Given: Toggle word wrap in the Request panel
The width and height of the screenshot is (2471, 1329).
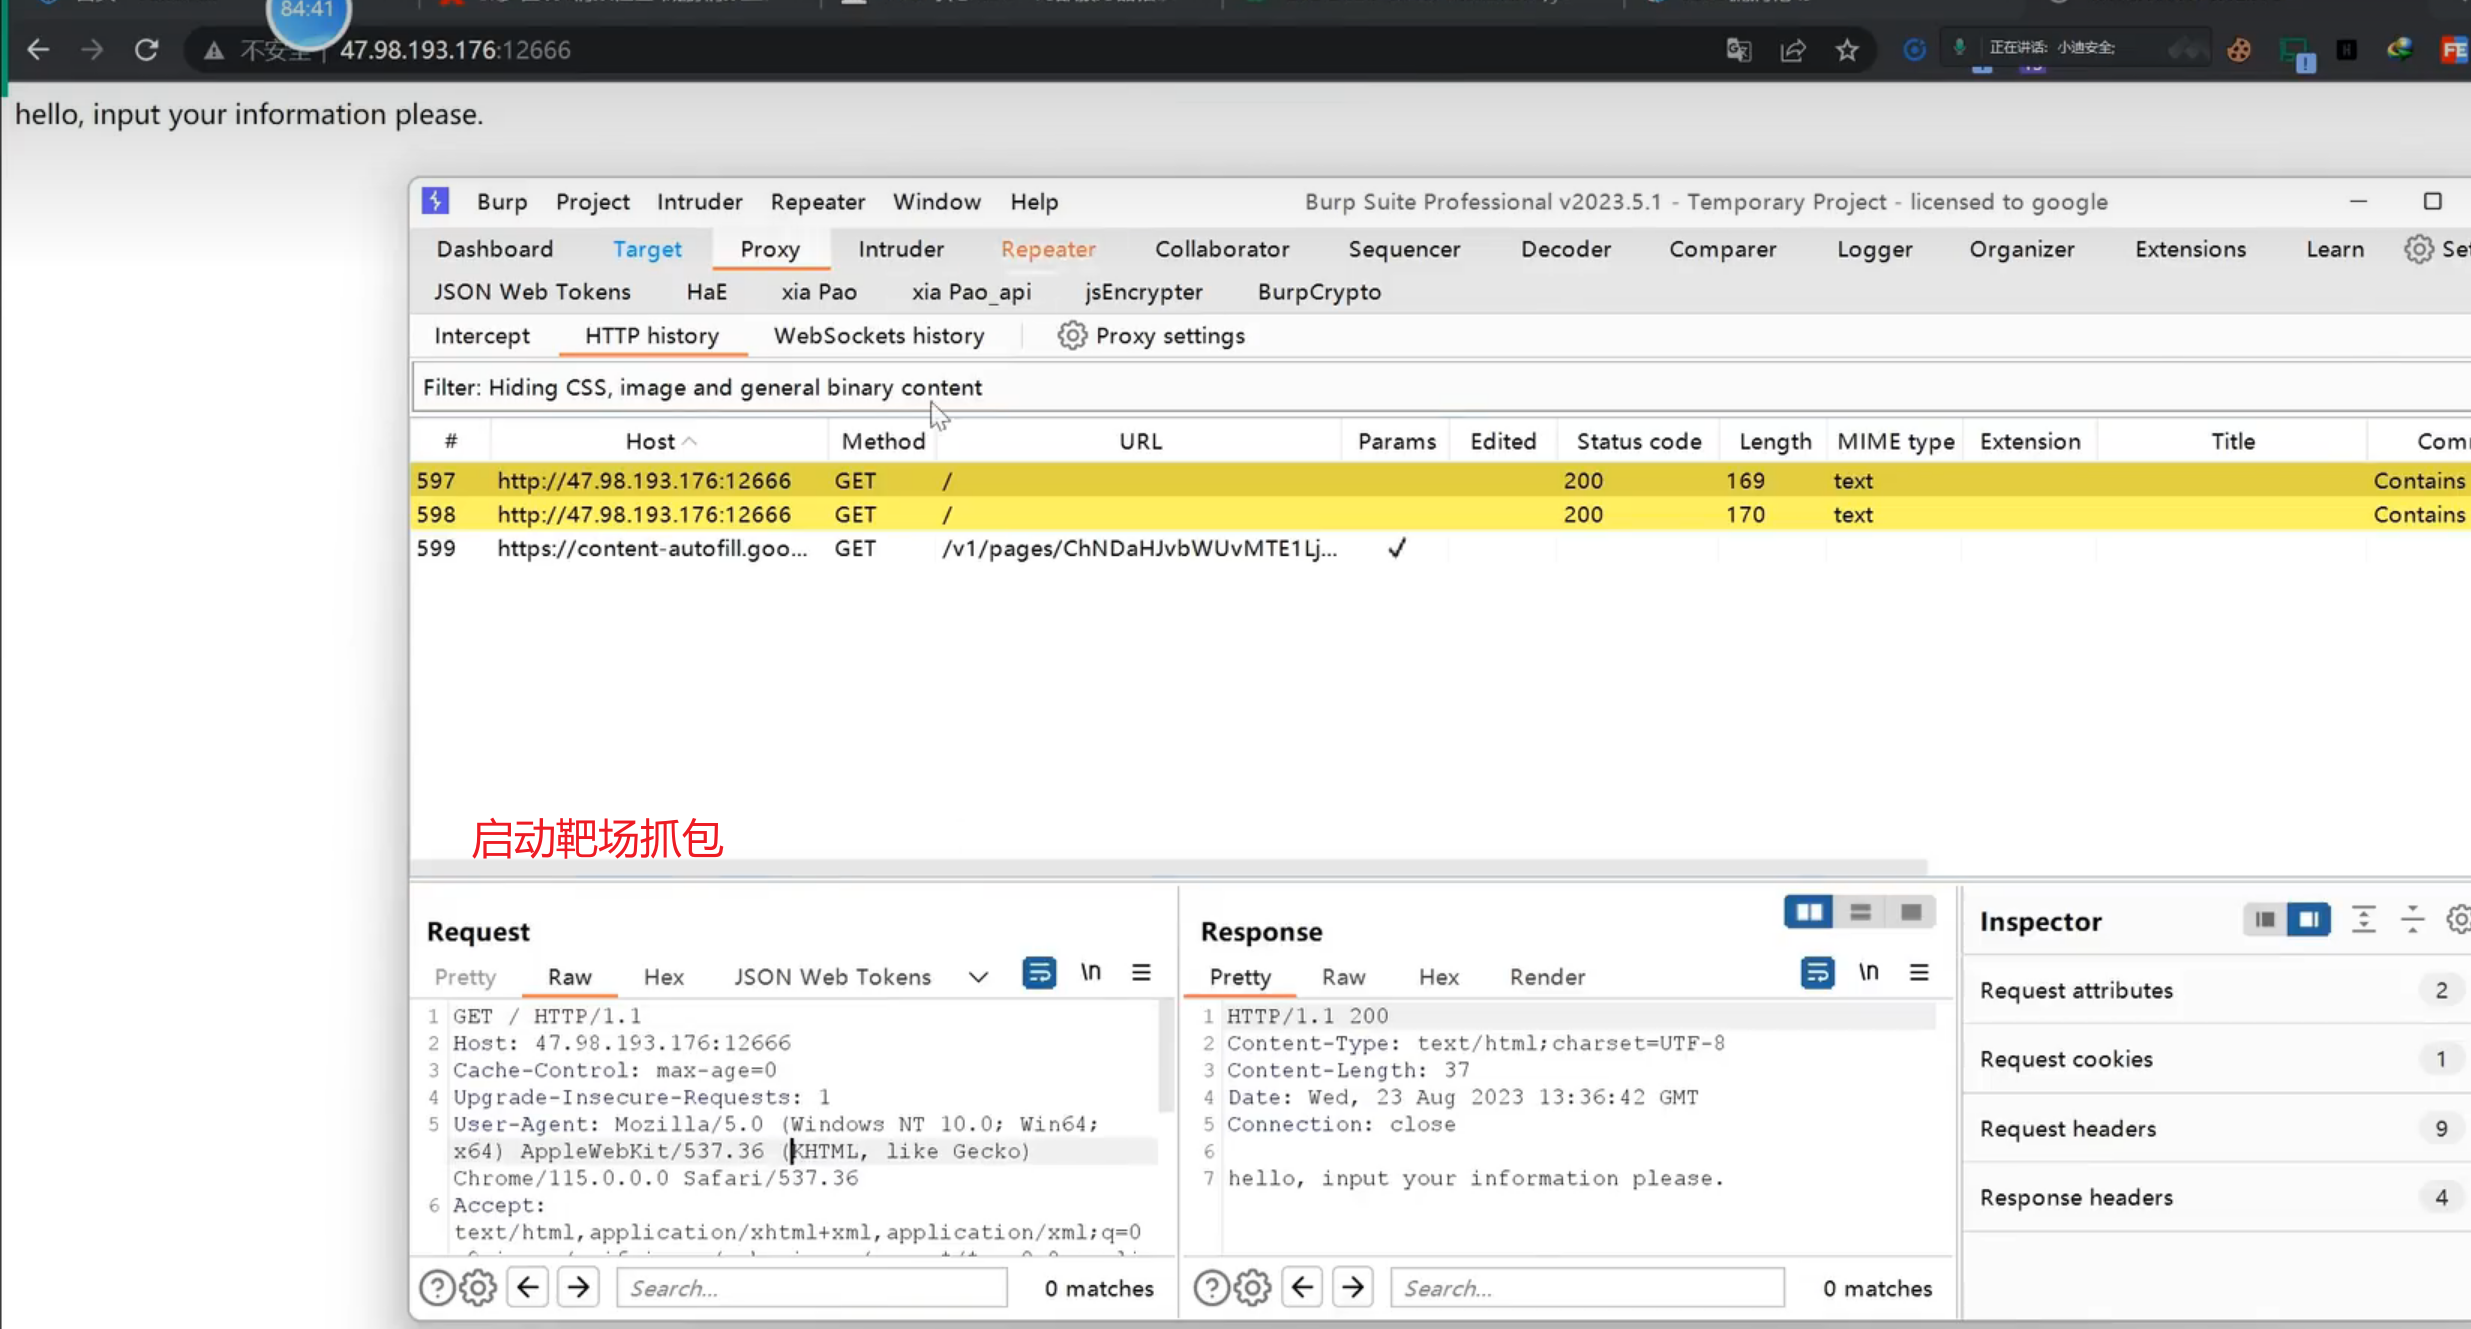Looking at the screenshot, I should [x=1039, y=973].
